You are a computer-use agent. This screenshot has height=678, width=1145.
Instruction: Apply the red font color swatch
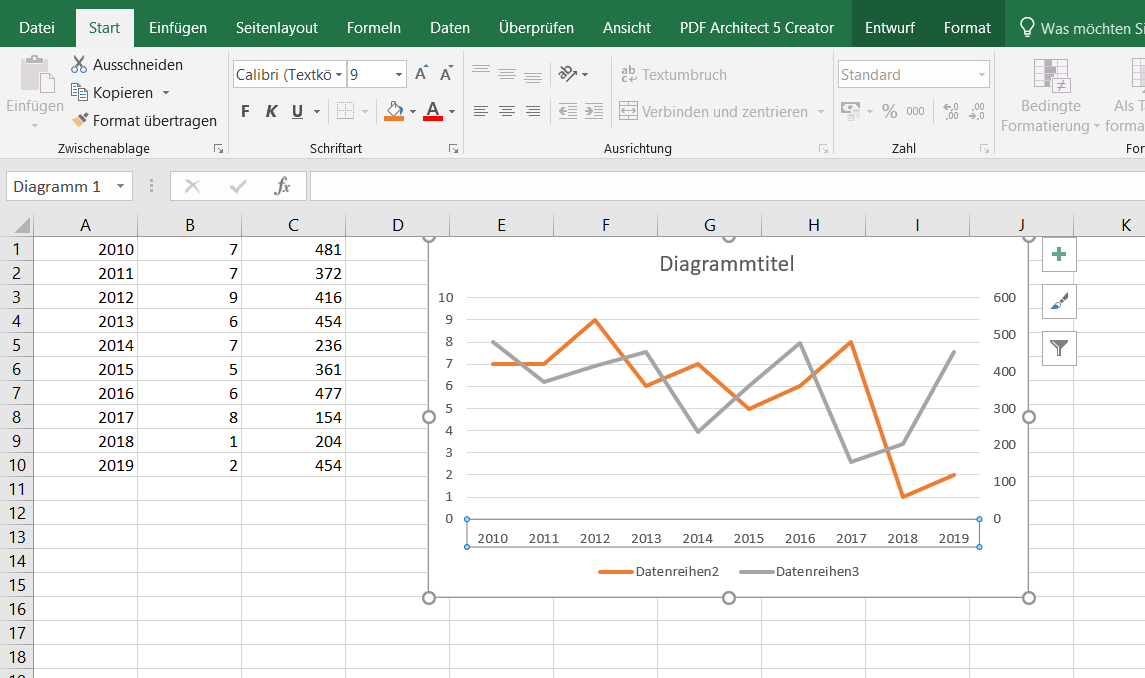pos(433,111)
